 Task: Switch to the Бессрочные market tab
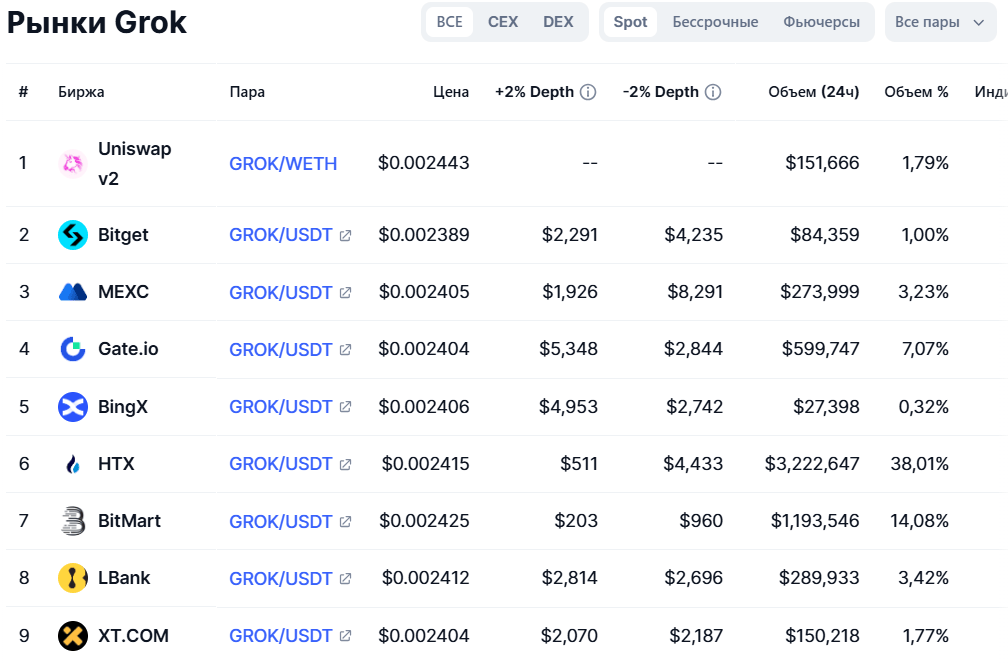(716, 22)
